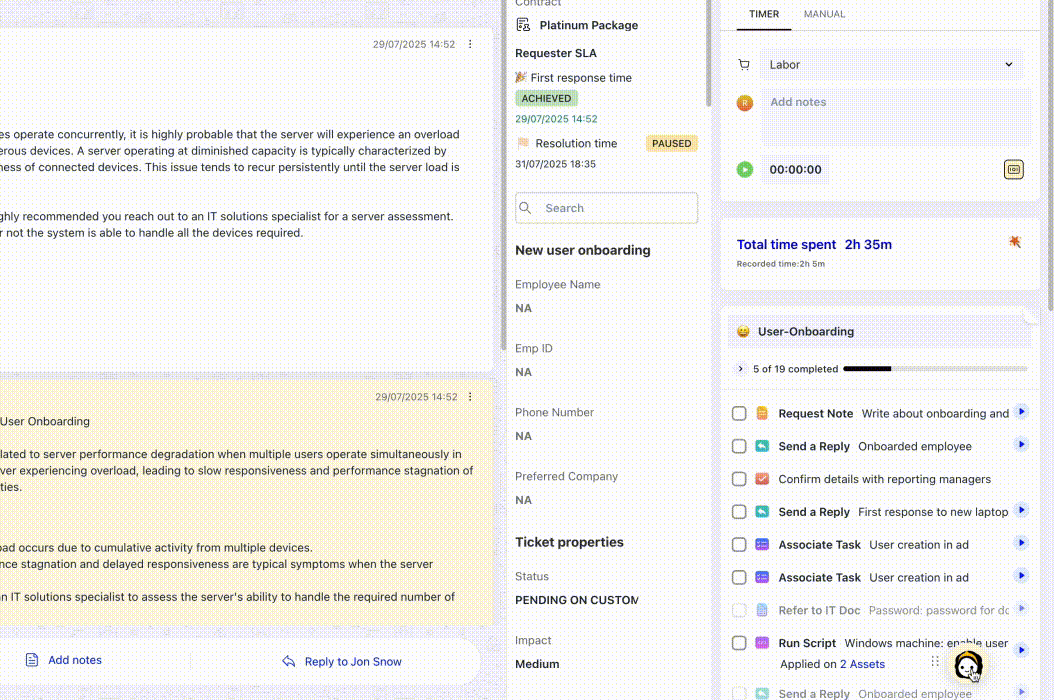Screen dimensions: 1054x700
Task: Run the Run Script play arrow
Action: (1021, 650)
